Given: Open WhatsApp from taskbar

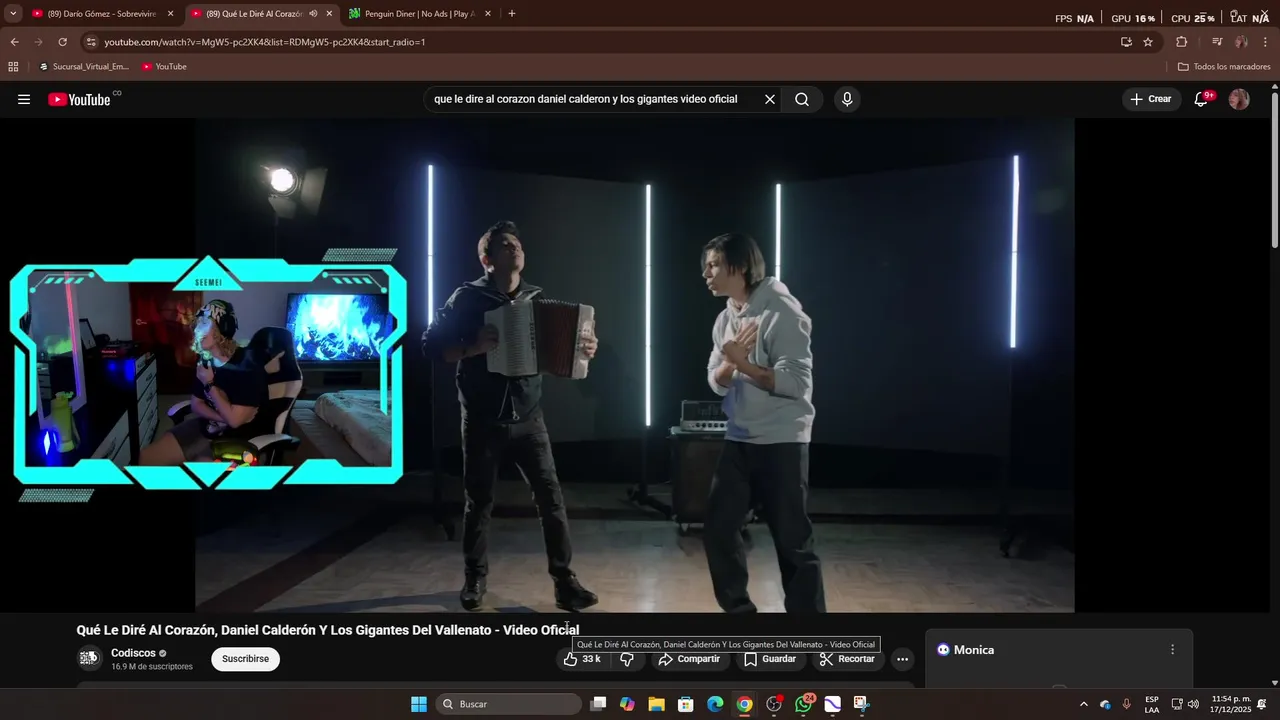Looking at the screenshot, I should pos(804,704).
